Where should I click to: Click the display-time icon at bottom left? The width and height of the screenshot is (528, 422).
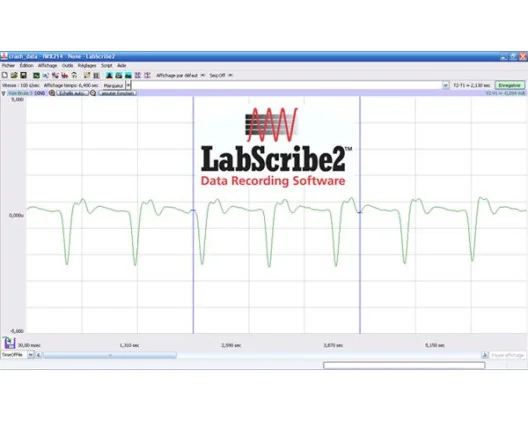[9, 343]
